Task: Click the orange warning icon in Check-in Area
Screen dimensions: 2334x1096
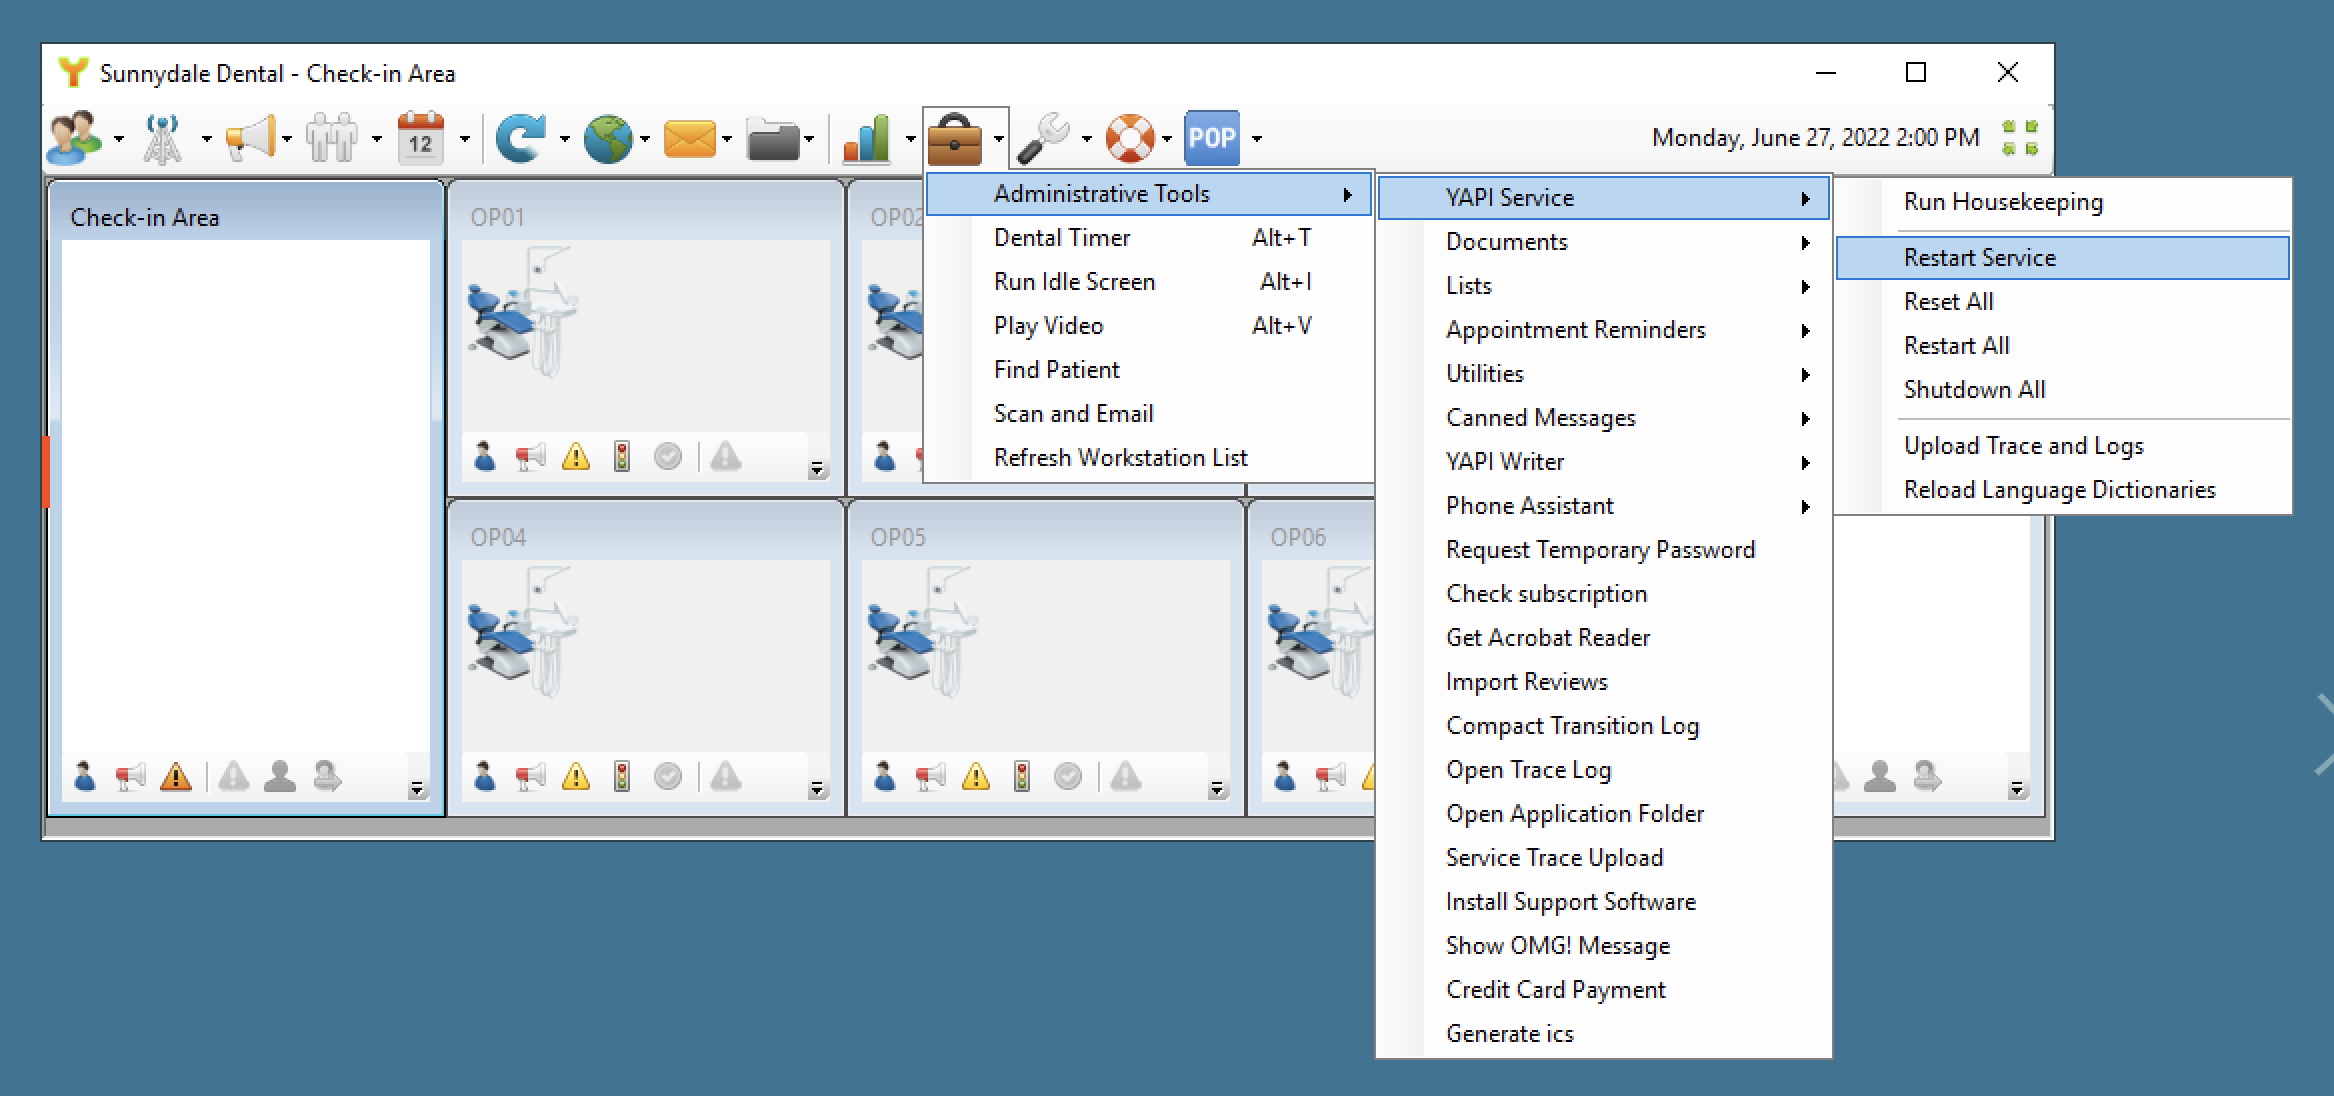Action: point(176,776)
